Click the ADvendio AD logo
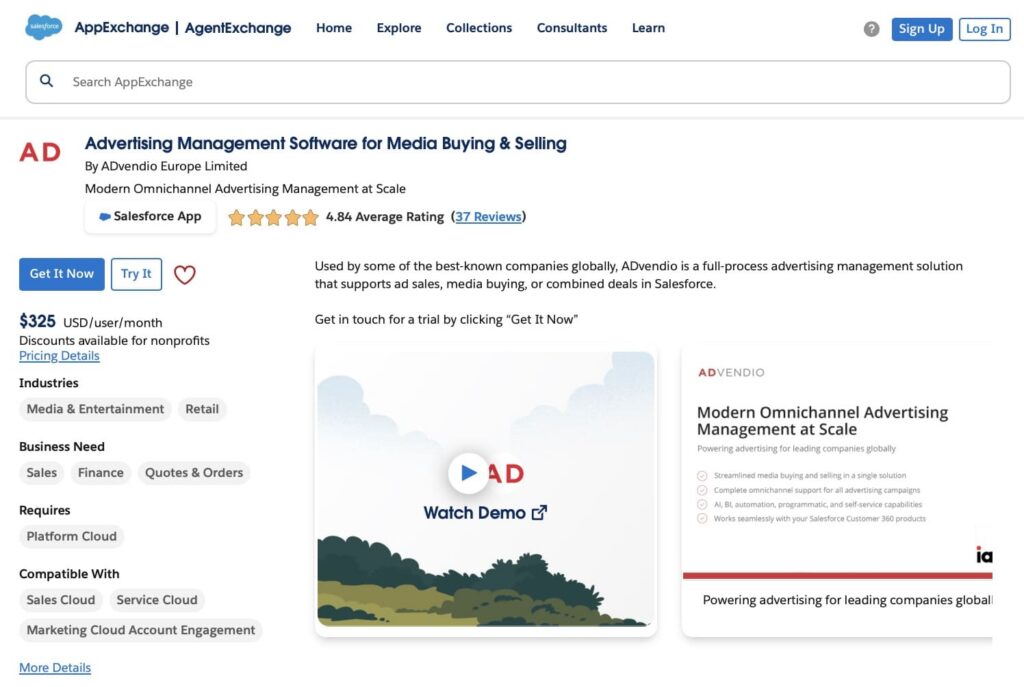Screen dimensions: 1024x687 40,152
